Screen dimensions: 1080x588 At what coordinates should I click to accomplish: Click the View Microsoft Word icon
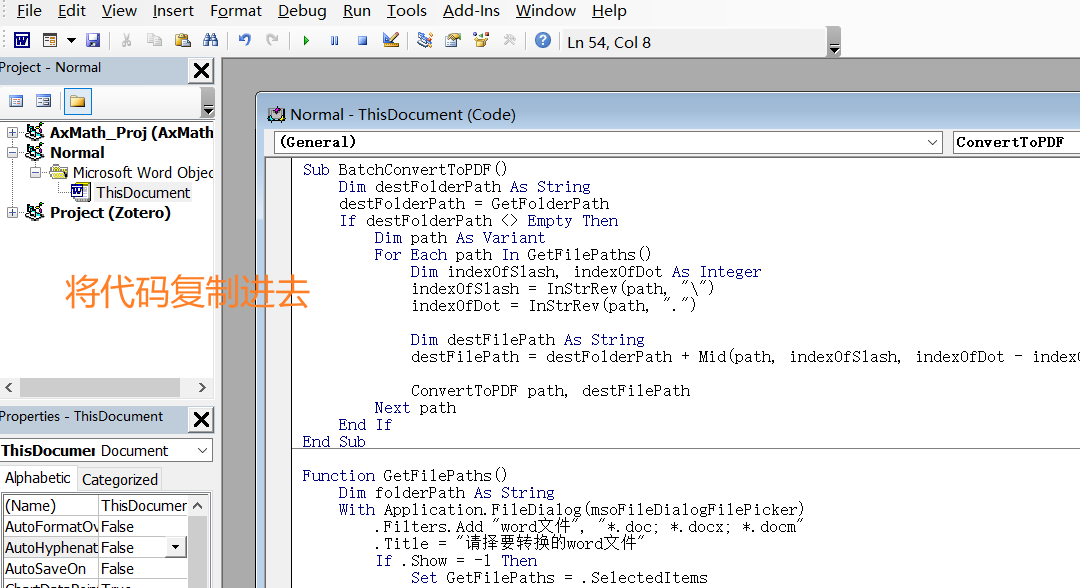pyautogui.click(x=22, y=41)
